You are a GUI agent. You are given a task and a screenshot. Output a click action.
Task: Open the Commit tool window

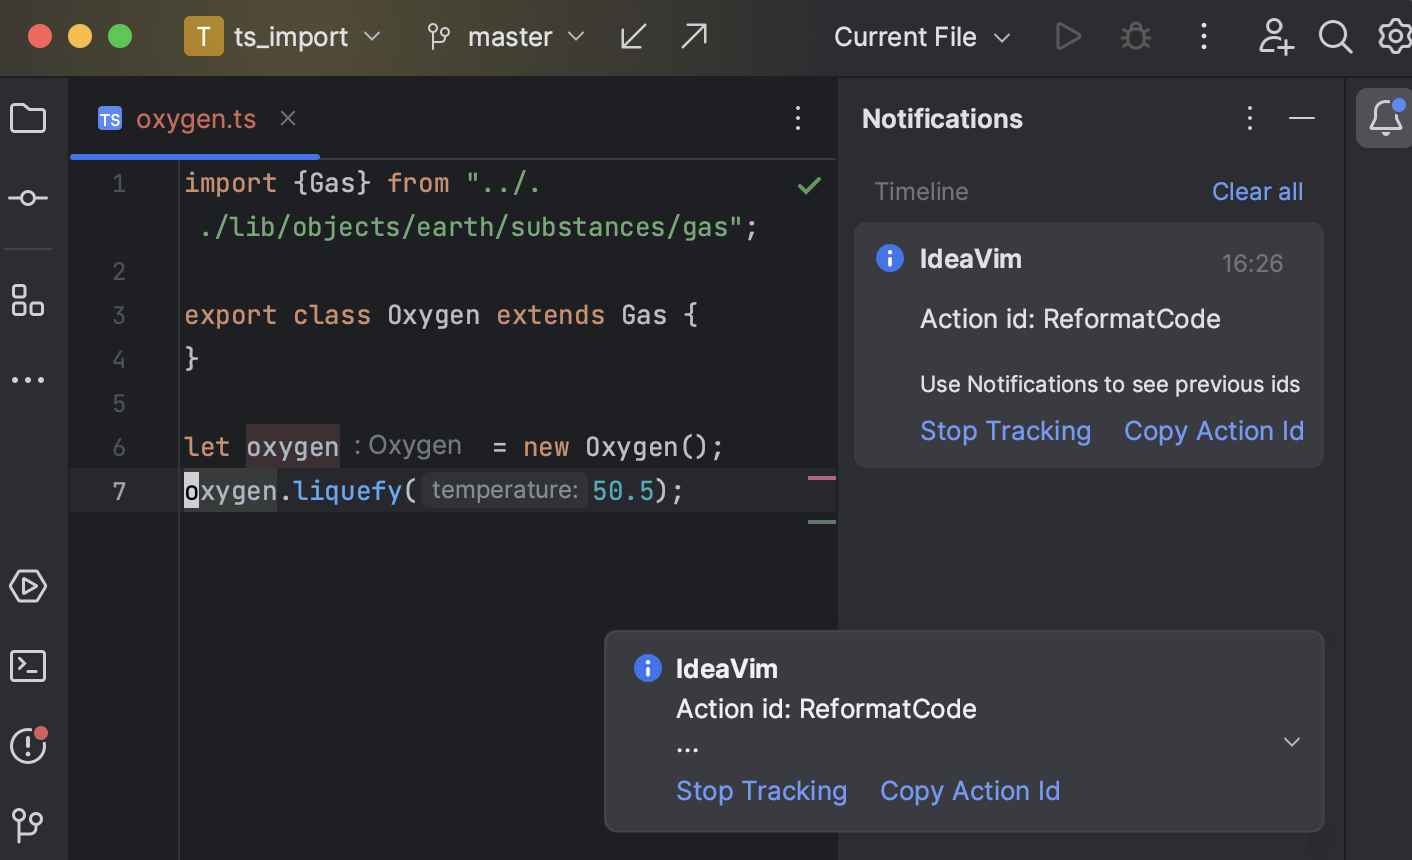click(x=27, y=198)
